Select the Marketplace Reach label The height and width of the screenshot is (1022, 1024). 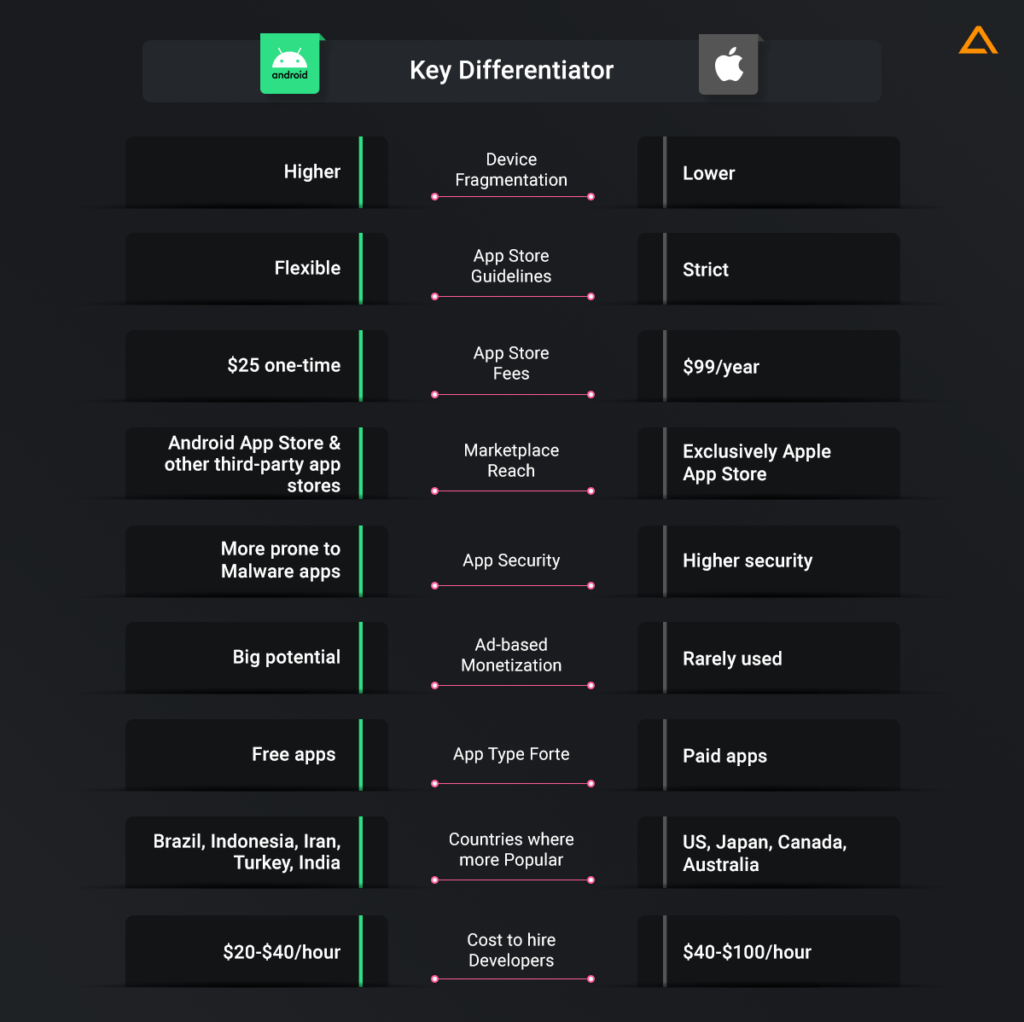tap(511, 460)
